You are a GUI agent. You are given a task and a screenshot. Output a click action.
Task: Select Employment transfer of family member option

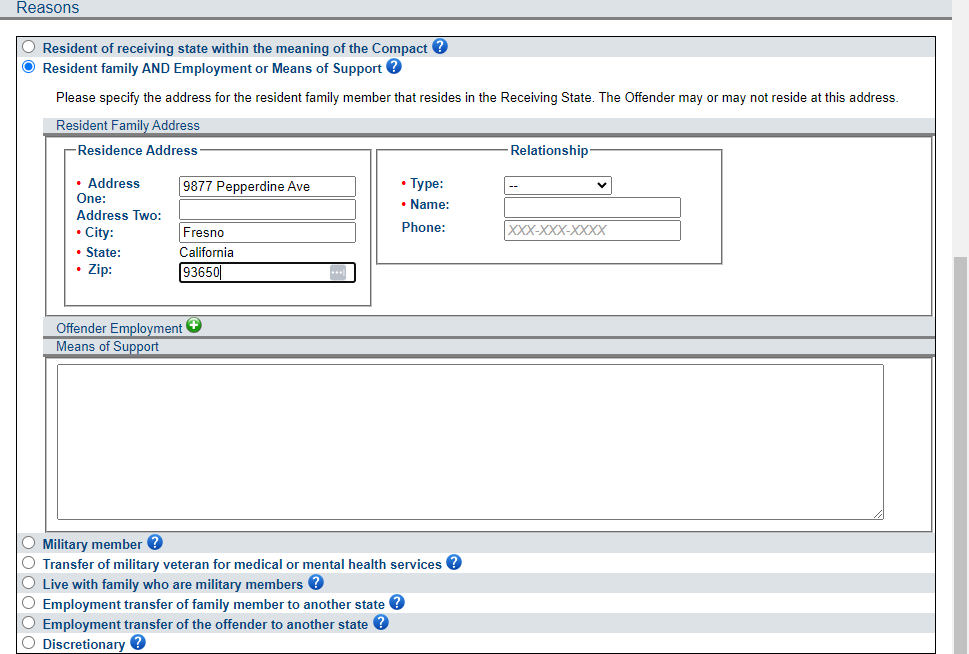point(28,603)
